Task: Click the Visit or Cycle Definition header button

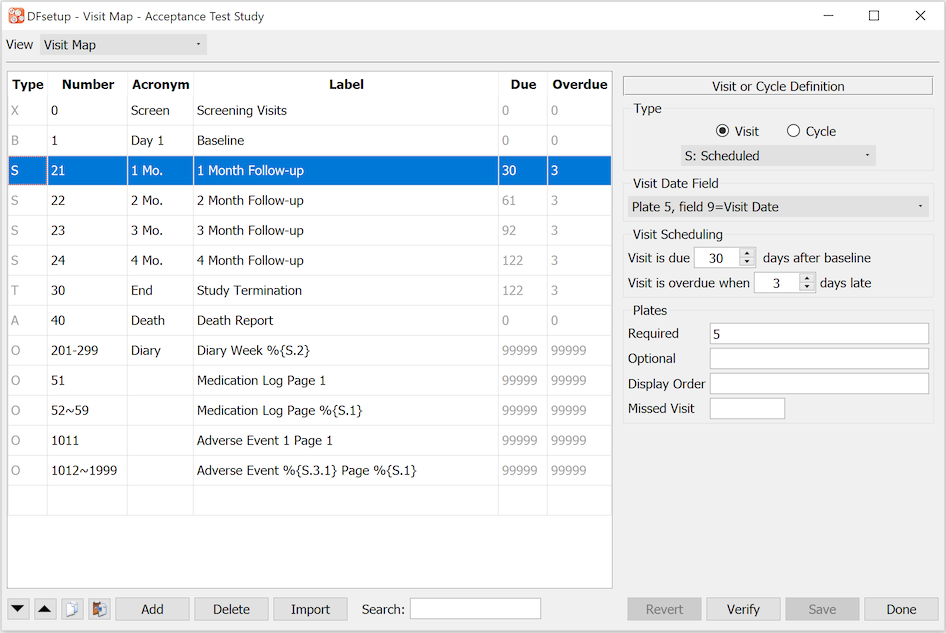Action: tap(778, 86)
